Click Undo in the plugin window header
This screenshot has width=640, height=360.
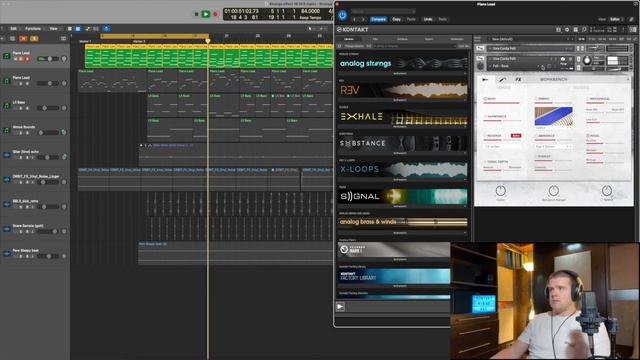[428, 19]
